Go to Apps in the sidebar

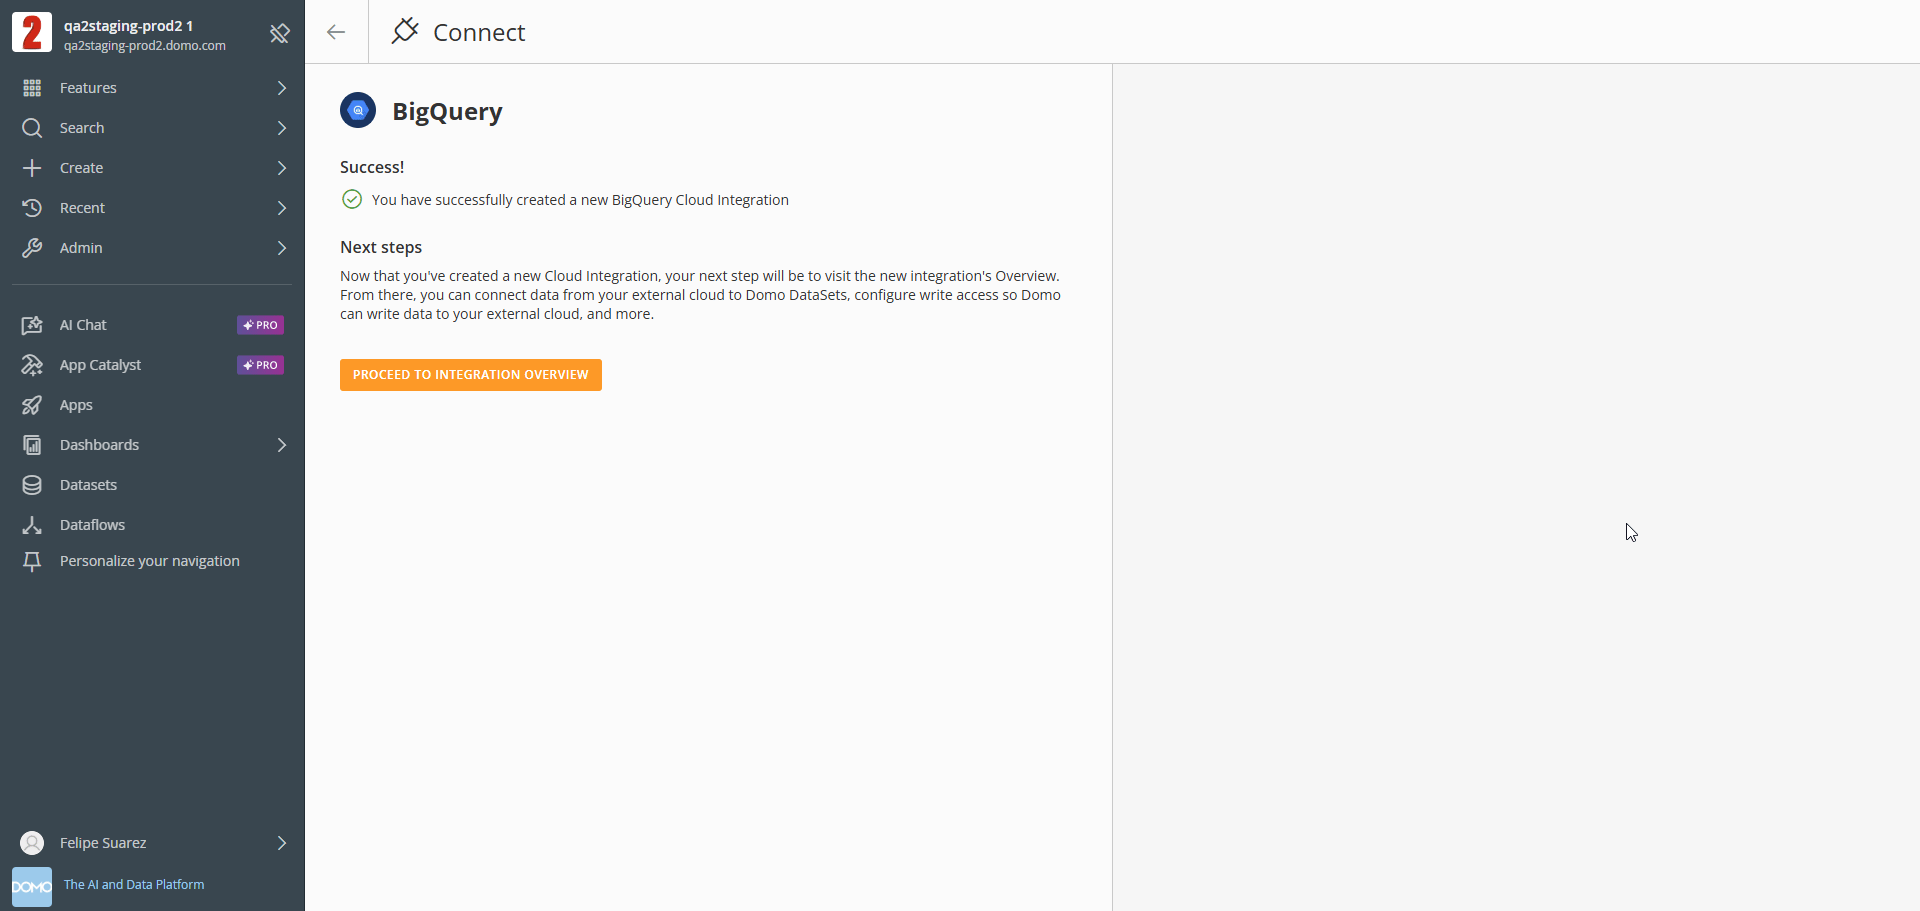tap(152, 405)
